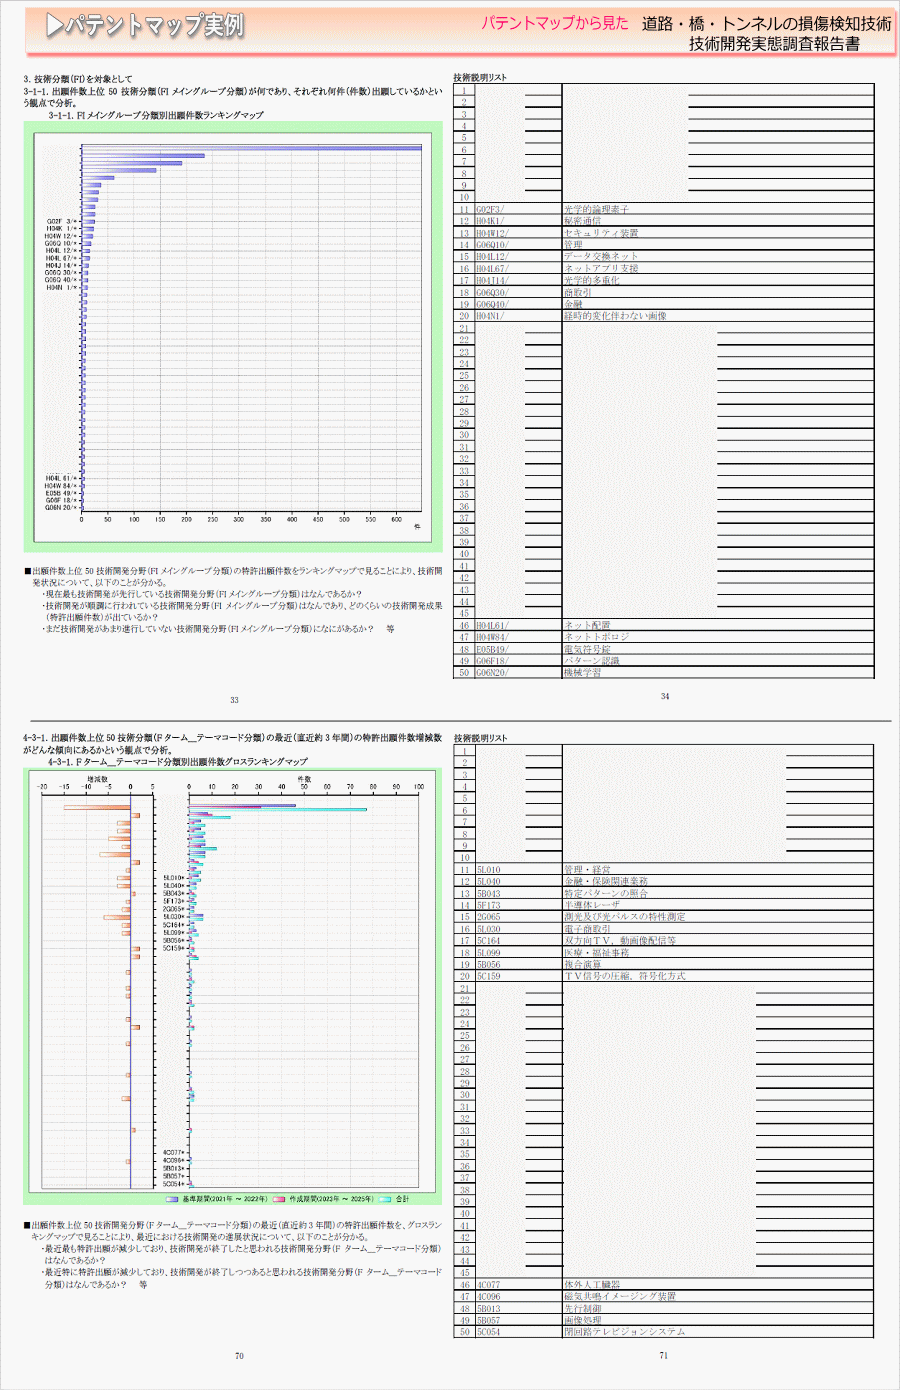Screen dimensions: 900x1390
Task: Click the 4C096 磁気共鳴イメージング装置 entry
Action: point(600,1297)
